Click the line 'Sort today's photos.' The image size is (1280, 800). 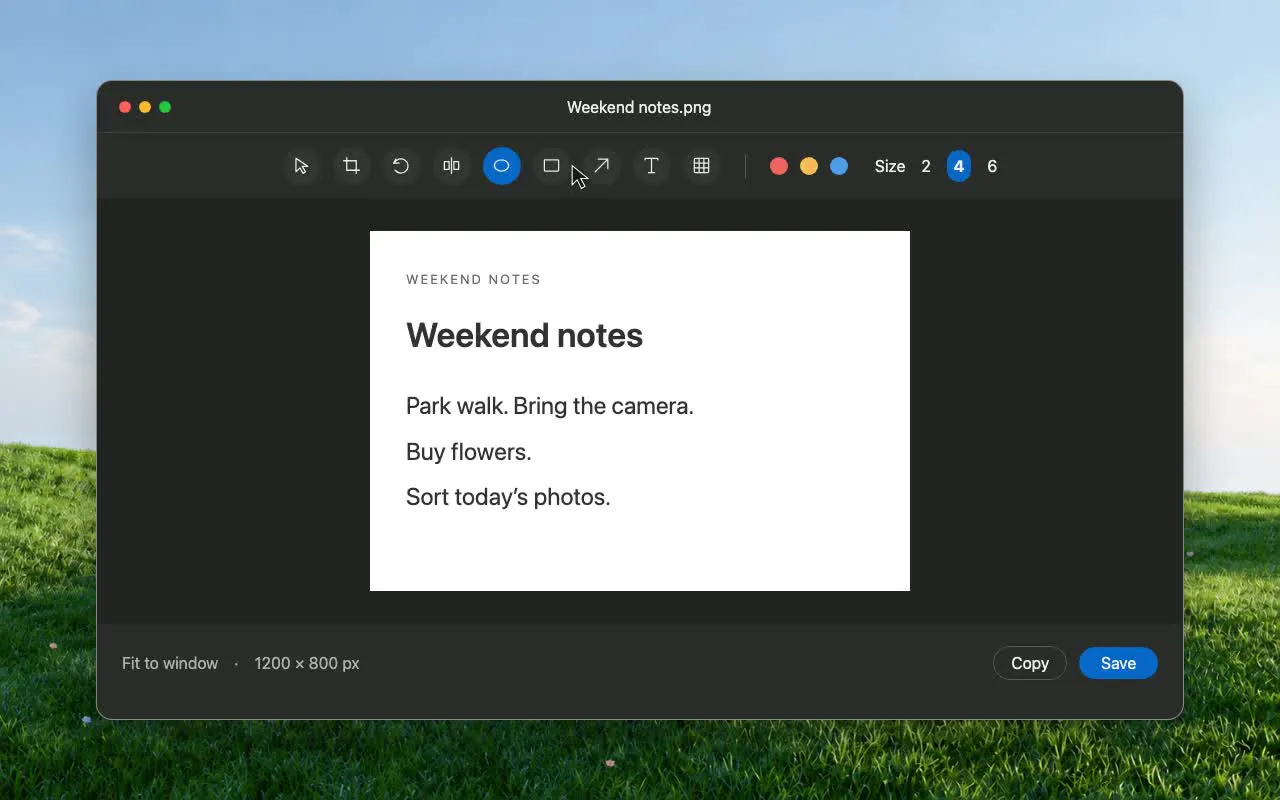[x=508, y=497]
